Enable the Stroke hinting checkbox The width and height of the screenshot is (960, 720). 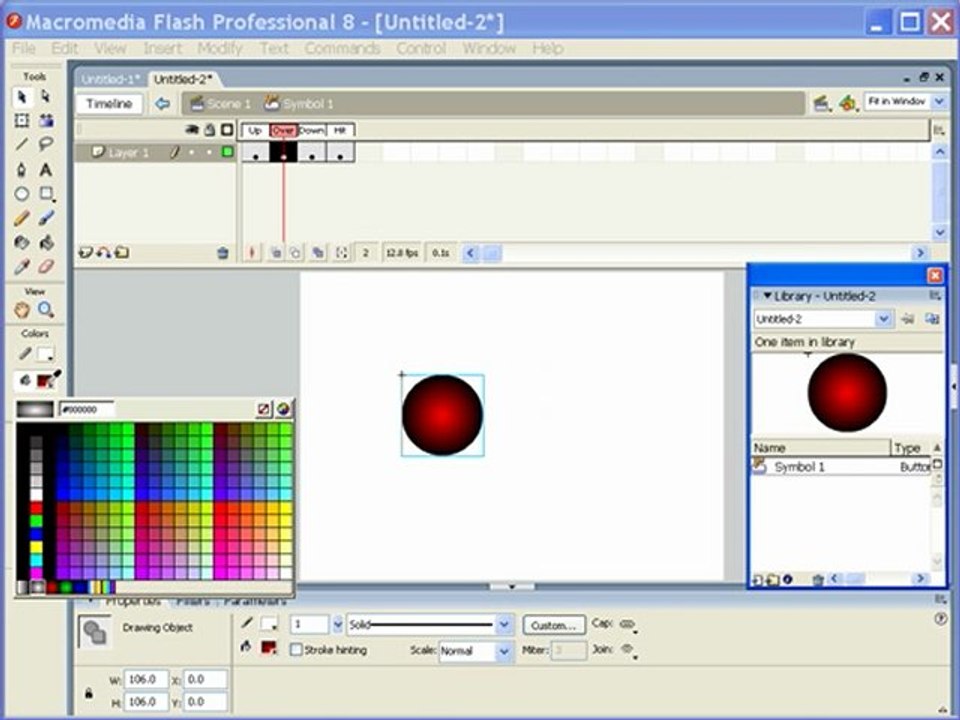(296, 650)
